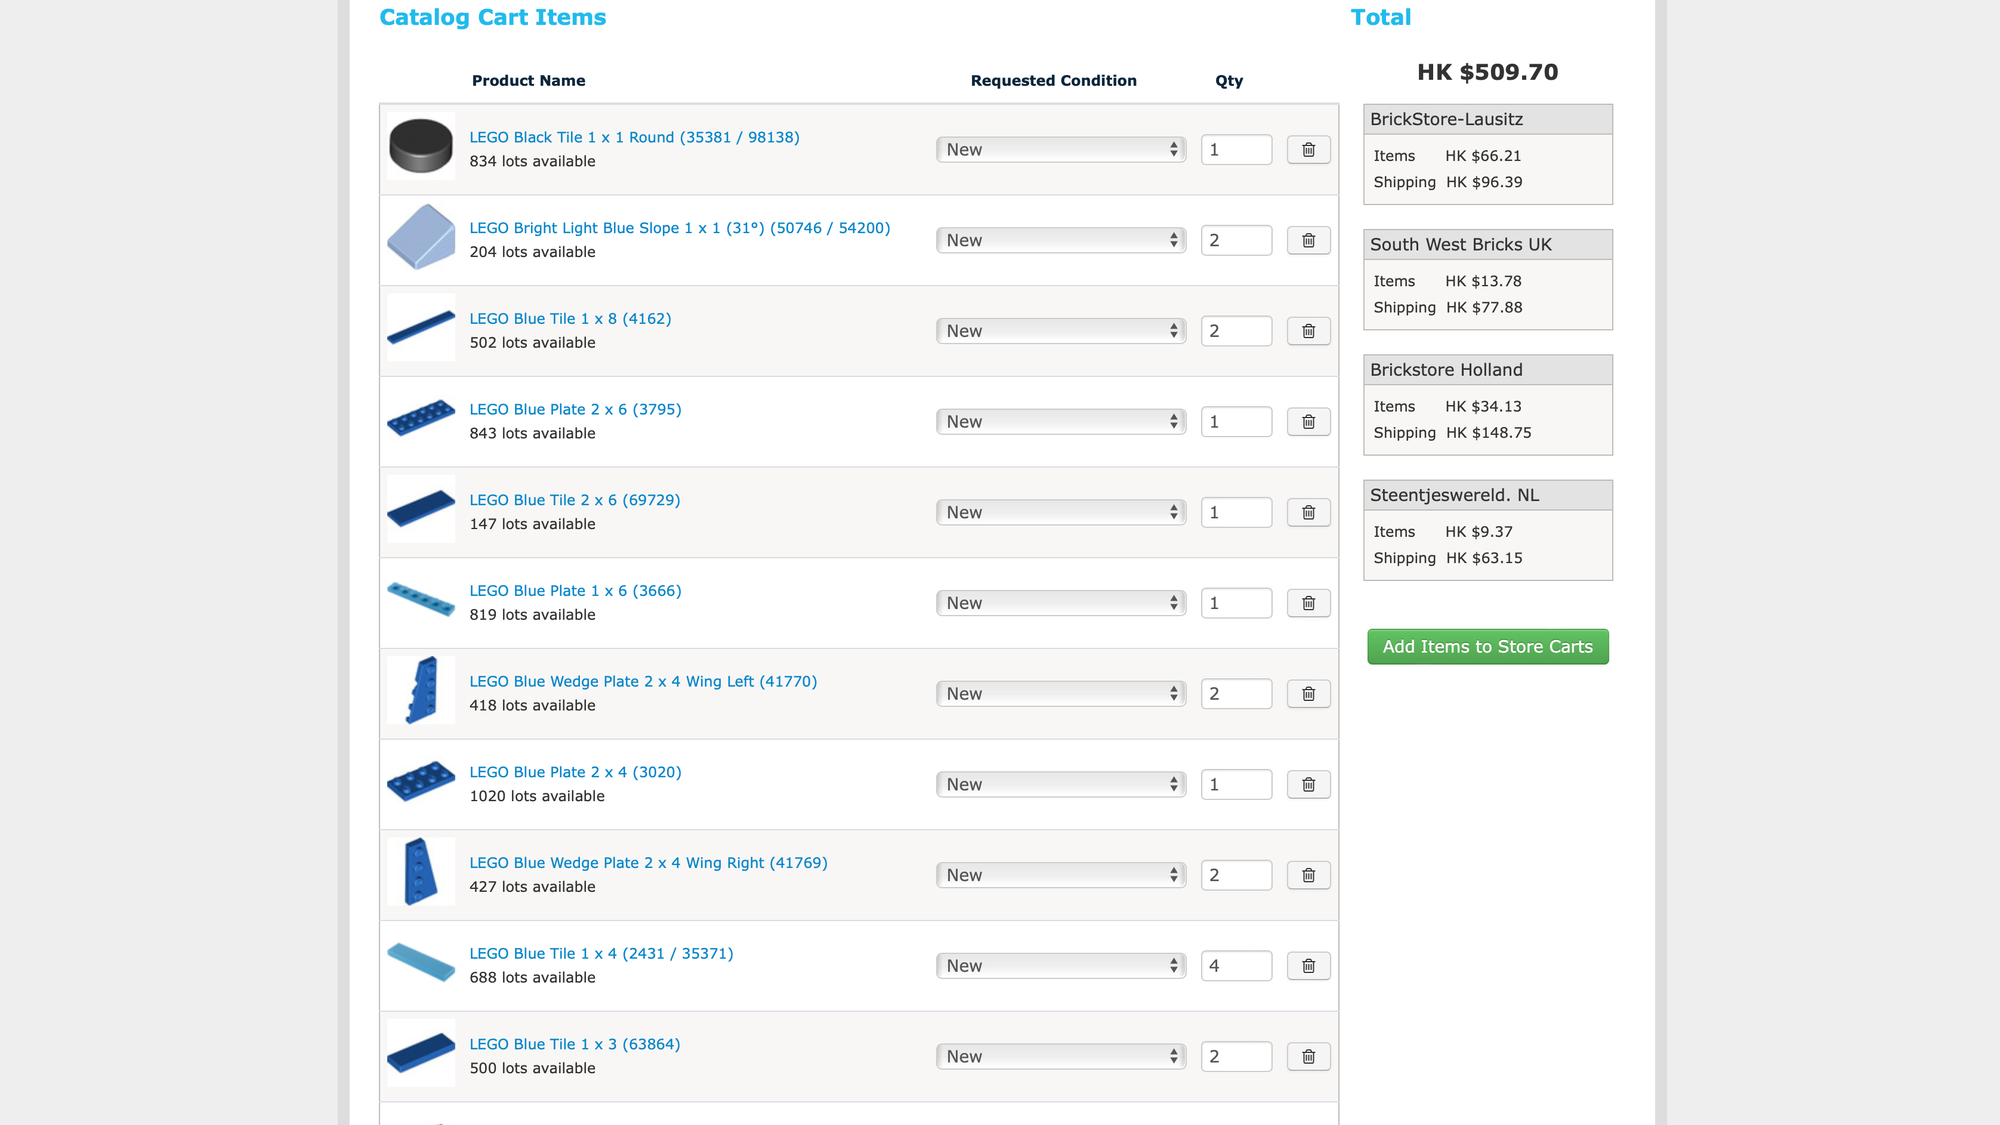2000x1125 pixels.
Task: Click trash icon for Blue Tile 1 x 8
Action: 1308,331
